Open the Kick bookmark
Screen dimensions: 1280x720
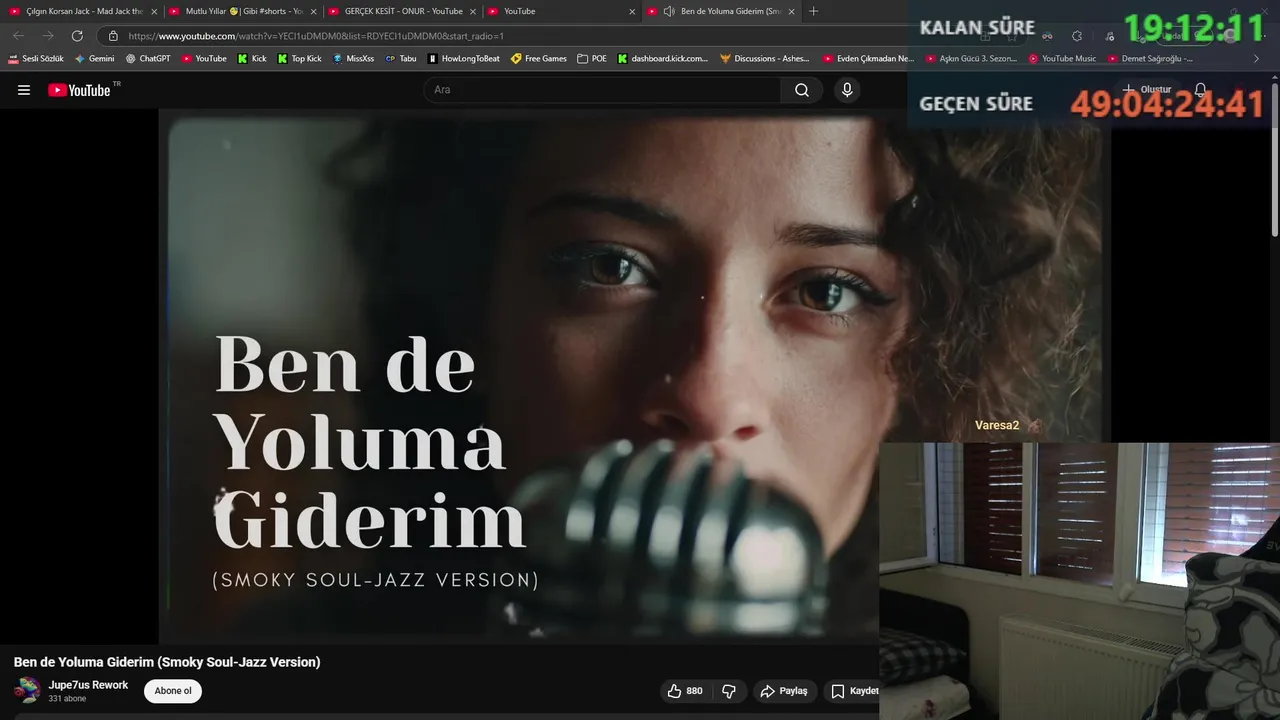[252, 59]
